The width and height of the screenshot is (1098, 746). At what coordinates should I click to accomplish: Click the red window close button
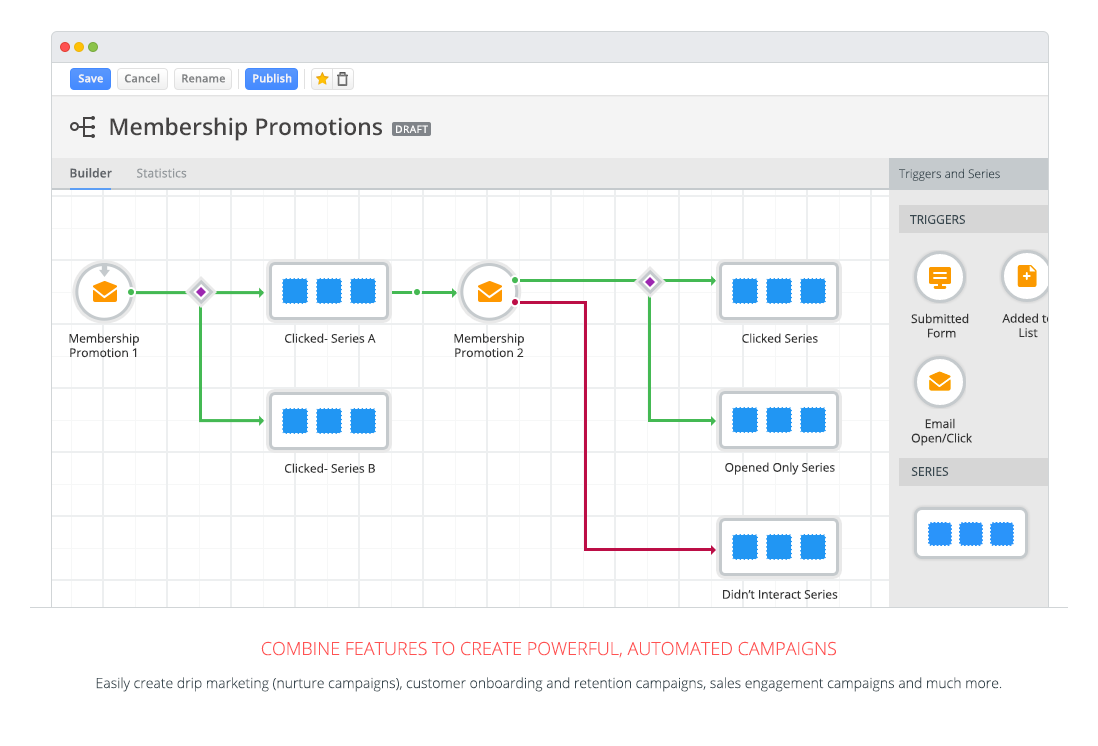coord(65,47)
